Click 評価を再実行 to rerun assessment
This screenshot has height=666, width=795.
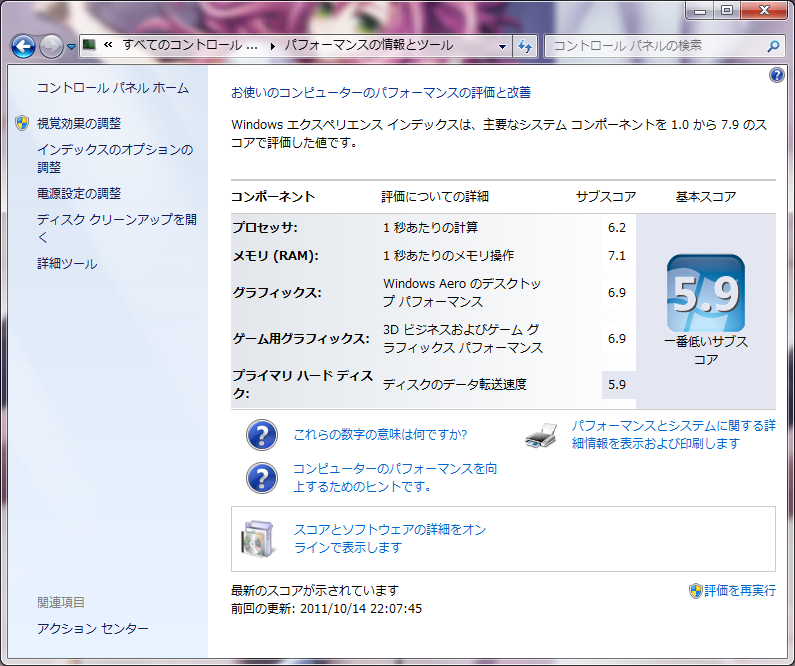(x=739, y=590)
